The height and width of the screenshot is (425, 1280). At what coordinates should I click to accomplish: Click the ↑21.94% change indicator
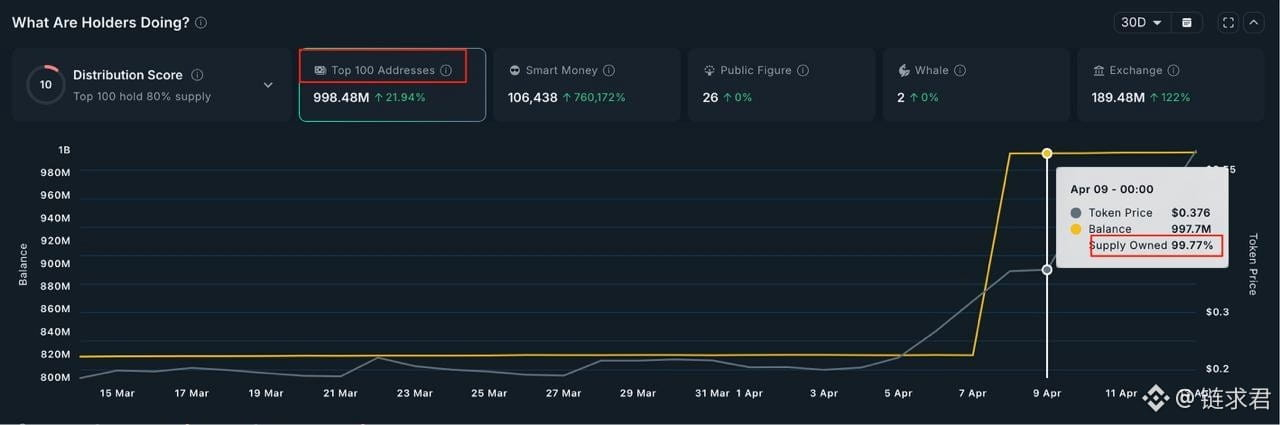pyautogui.click(x=400, y=98)
